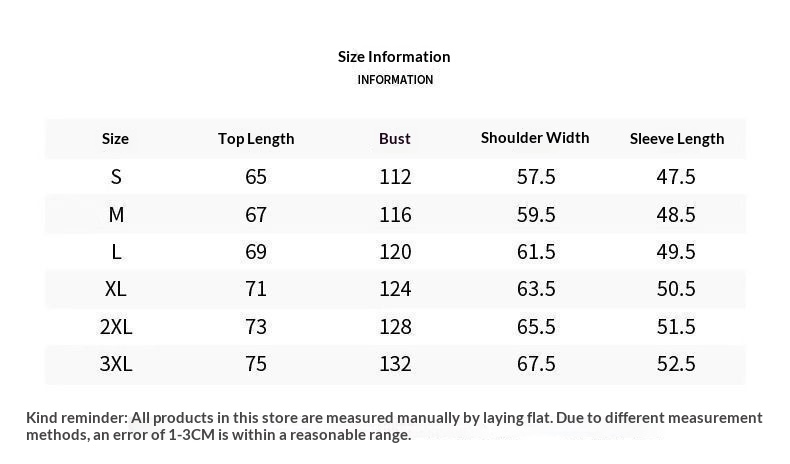Viewport: 790px width, 464px height.
Task: Select the sleeve length value 47.5
Action: pos(676,177)
